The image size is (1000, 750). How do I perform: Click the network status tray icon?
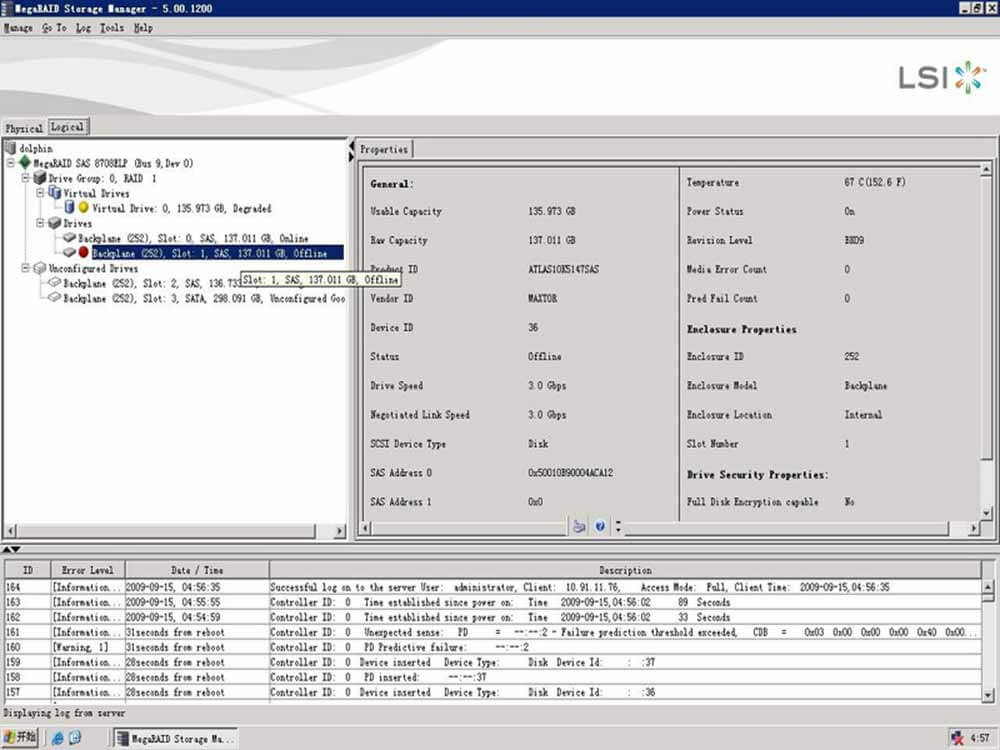click(x=956, y=738)
